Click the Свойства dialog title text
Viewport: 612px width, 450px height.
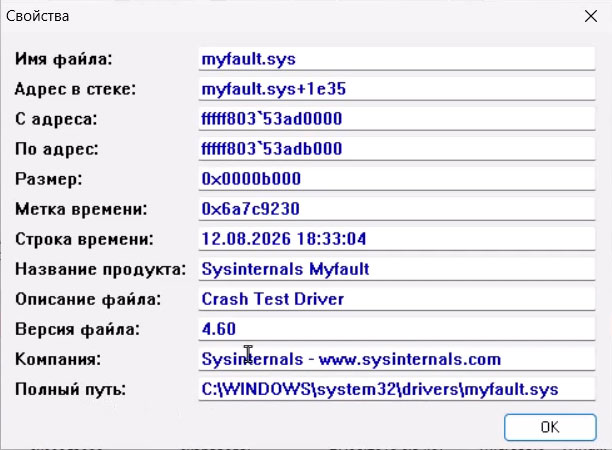[x=37, y=16]
